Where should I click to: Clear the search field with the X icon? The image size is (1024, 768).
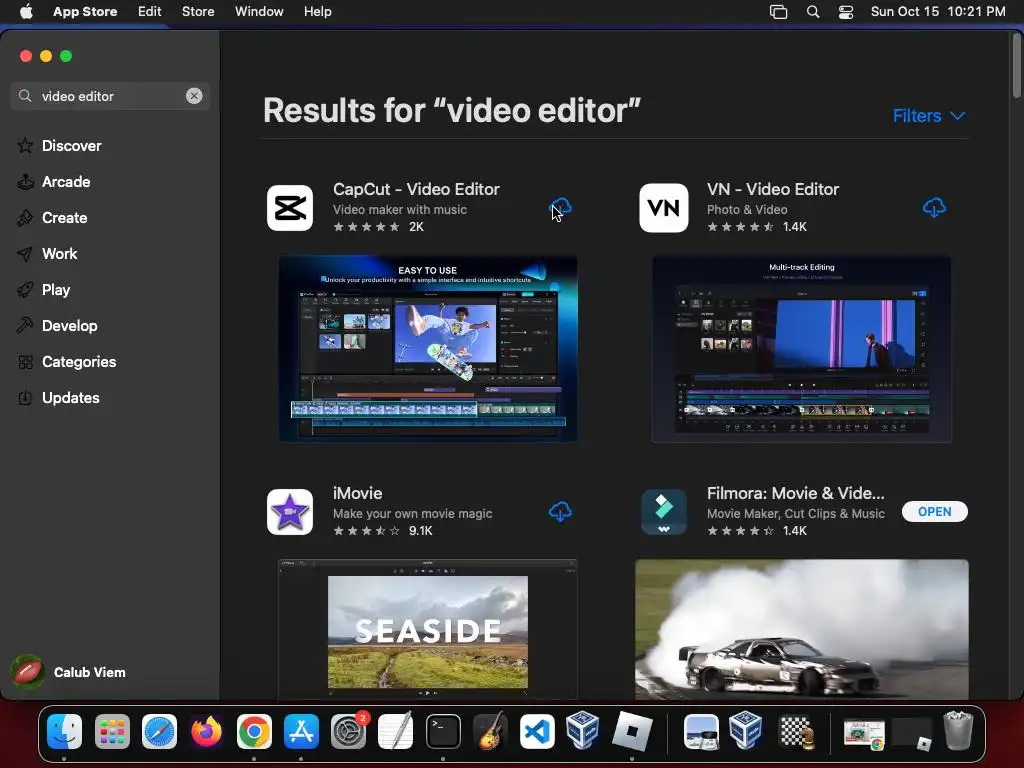[194, 96]
